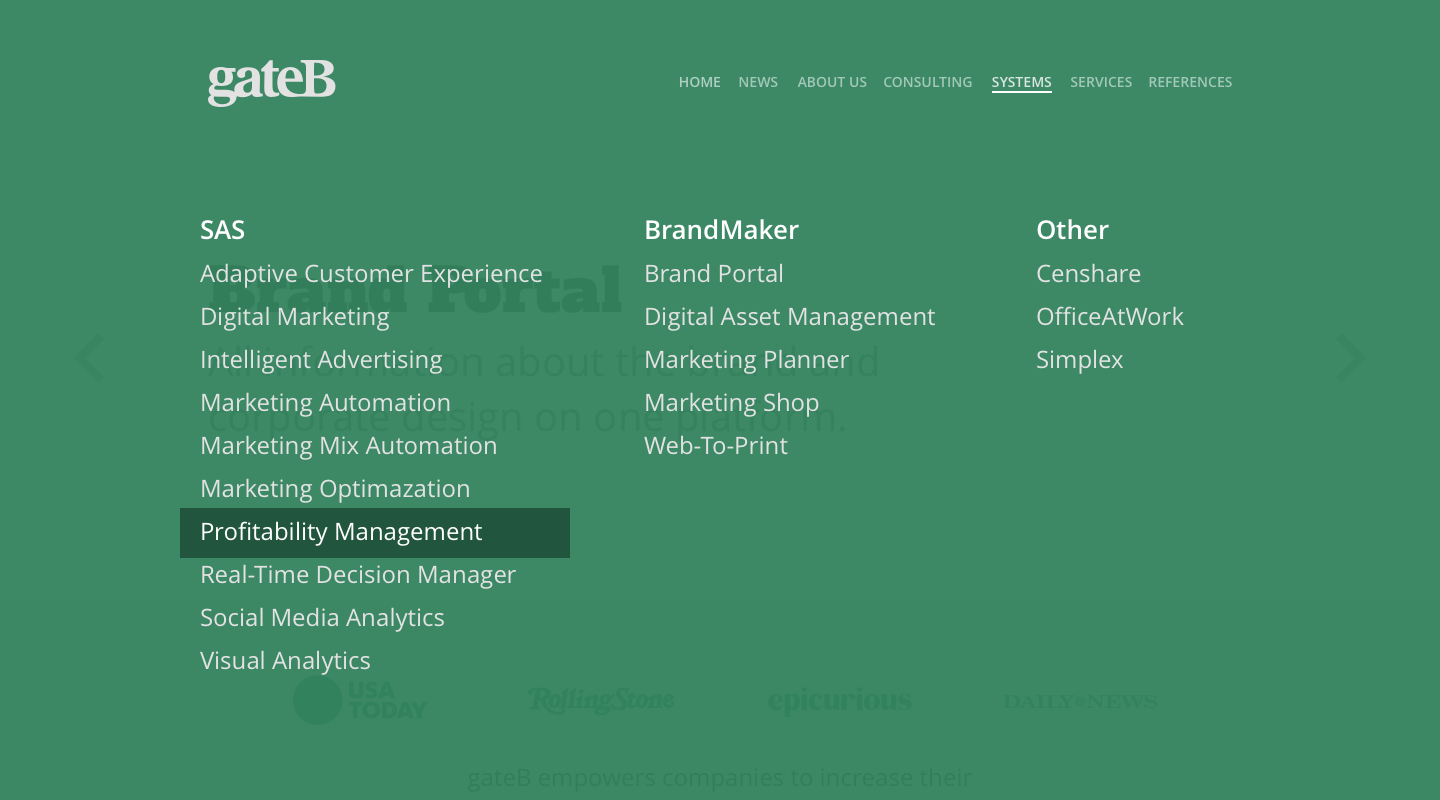Advance to the next slide arrow
The height and width of the screenshot is (800, 1440).
pos(1350,358)
